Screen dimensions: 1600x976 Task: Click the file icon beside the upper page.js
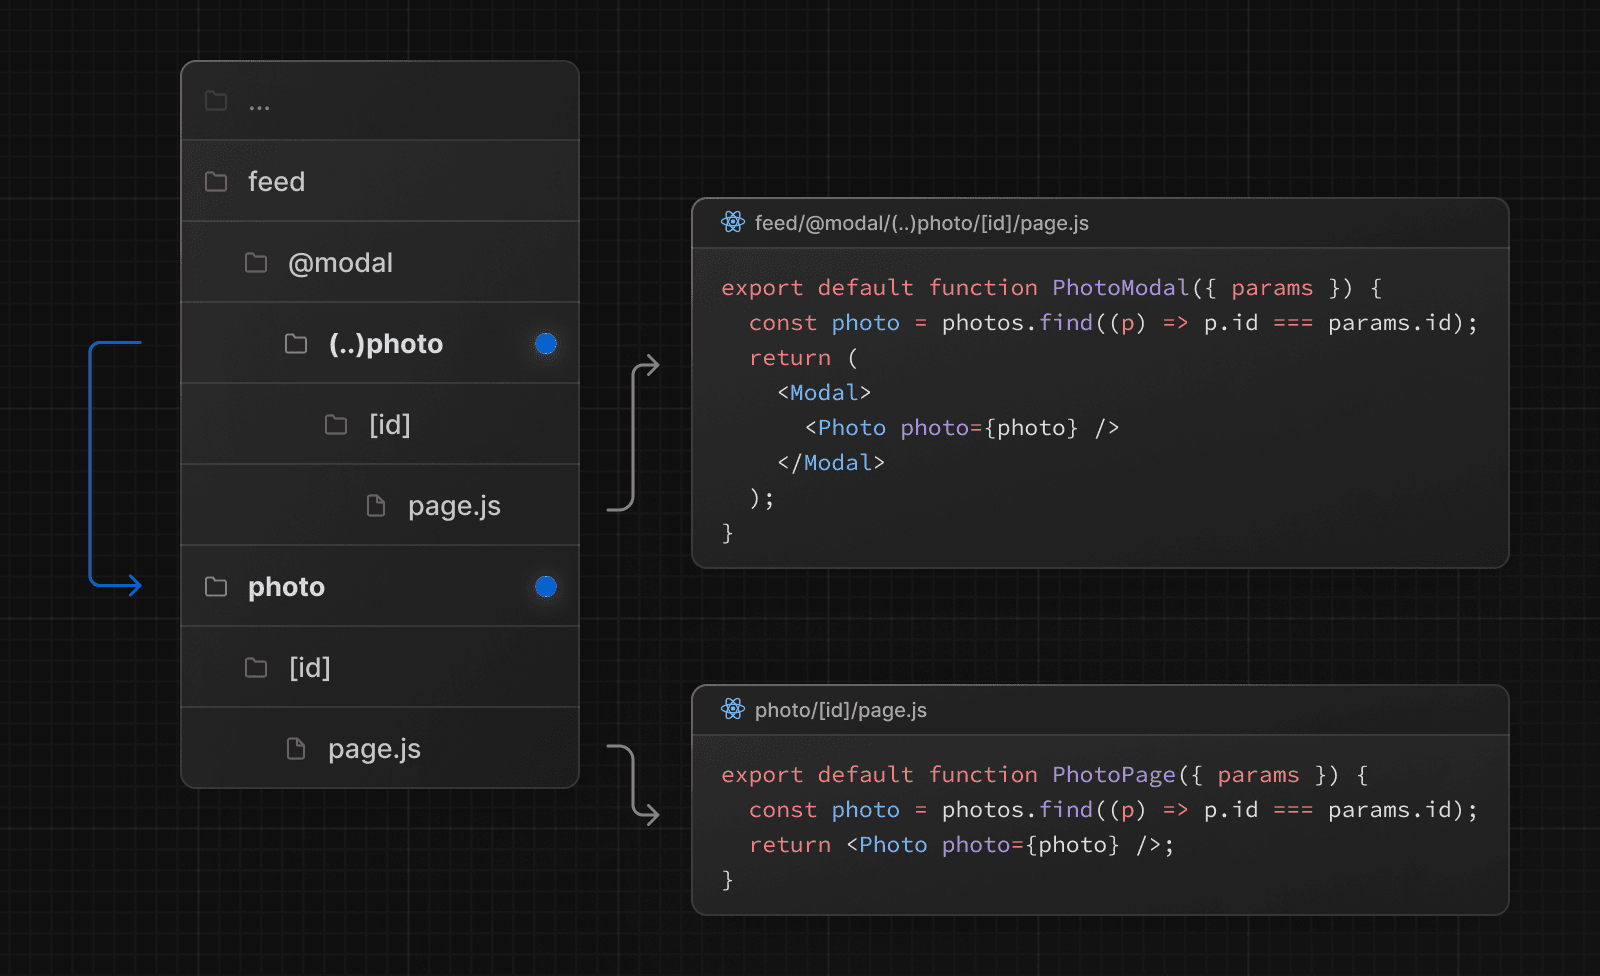(375, 505)
